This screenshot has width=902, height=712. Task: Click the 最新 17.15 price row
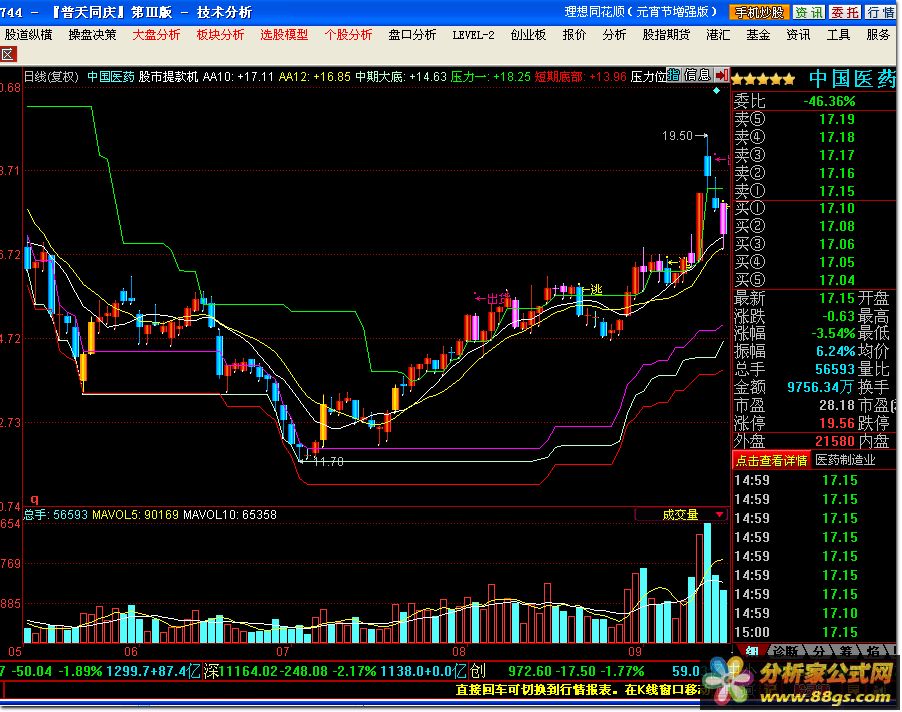(x=794, y=298)
